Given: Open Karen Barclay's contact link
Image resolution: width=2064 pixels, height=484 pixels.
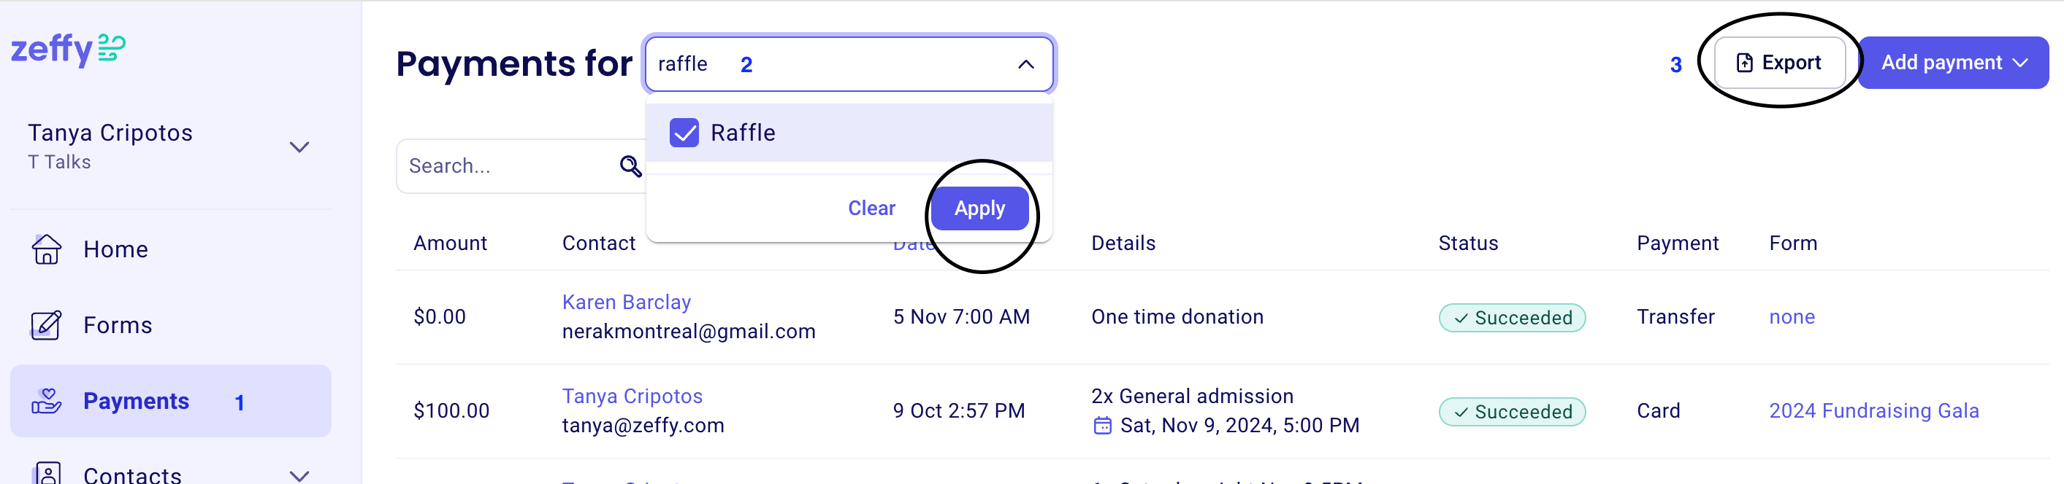Looking at the screenshot, I should (x=626, y=302).
